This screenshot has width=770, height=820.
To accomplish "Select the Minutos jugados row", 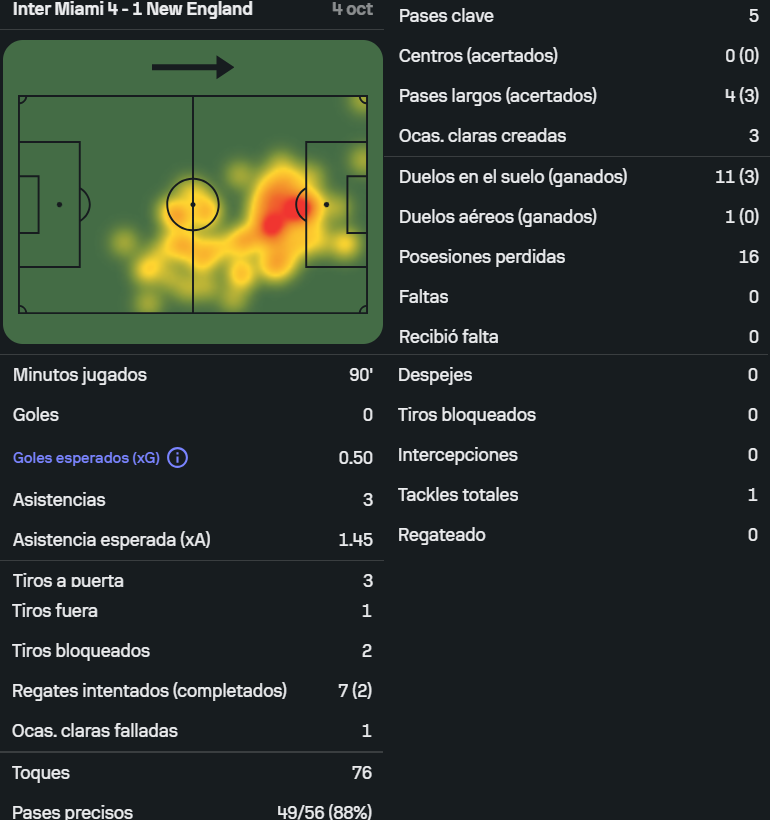I will click(x=192, y=375).
